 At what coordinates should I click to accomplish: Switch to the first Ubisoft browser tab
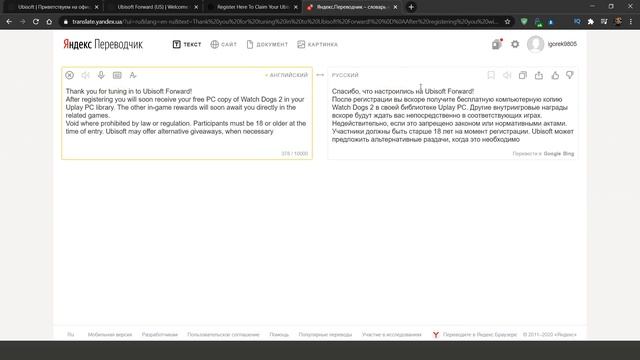click(53, 7)
